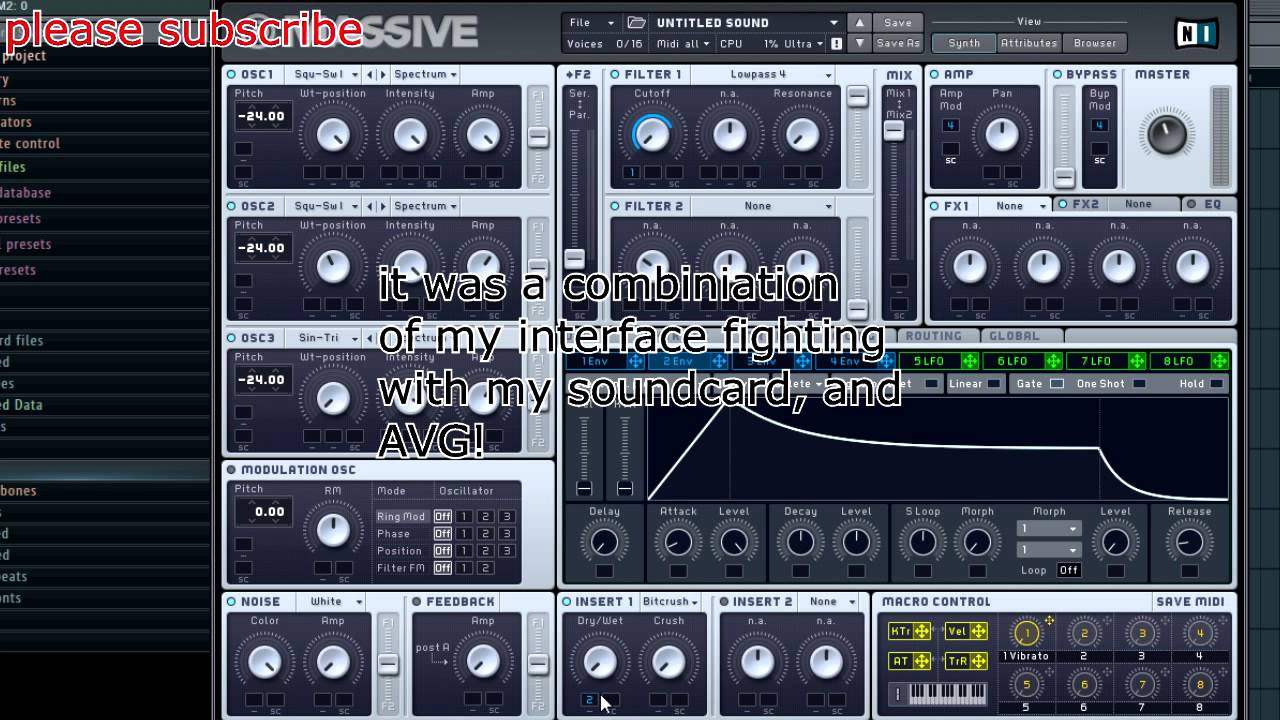
Task: Toggle FILTER 2 power button
Action: pyautogui.click(x=615, y=206)
